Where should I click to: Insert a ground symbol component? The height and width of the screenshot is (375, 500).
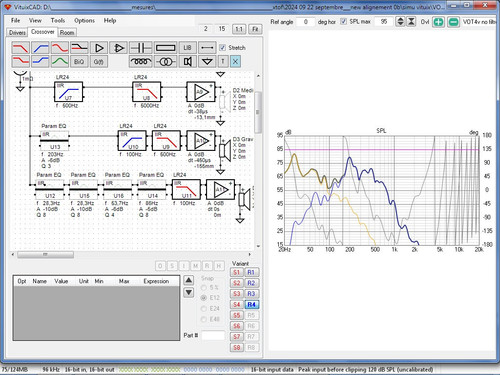(207, 62)
